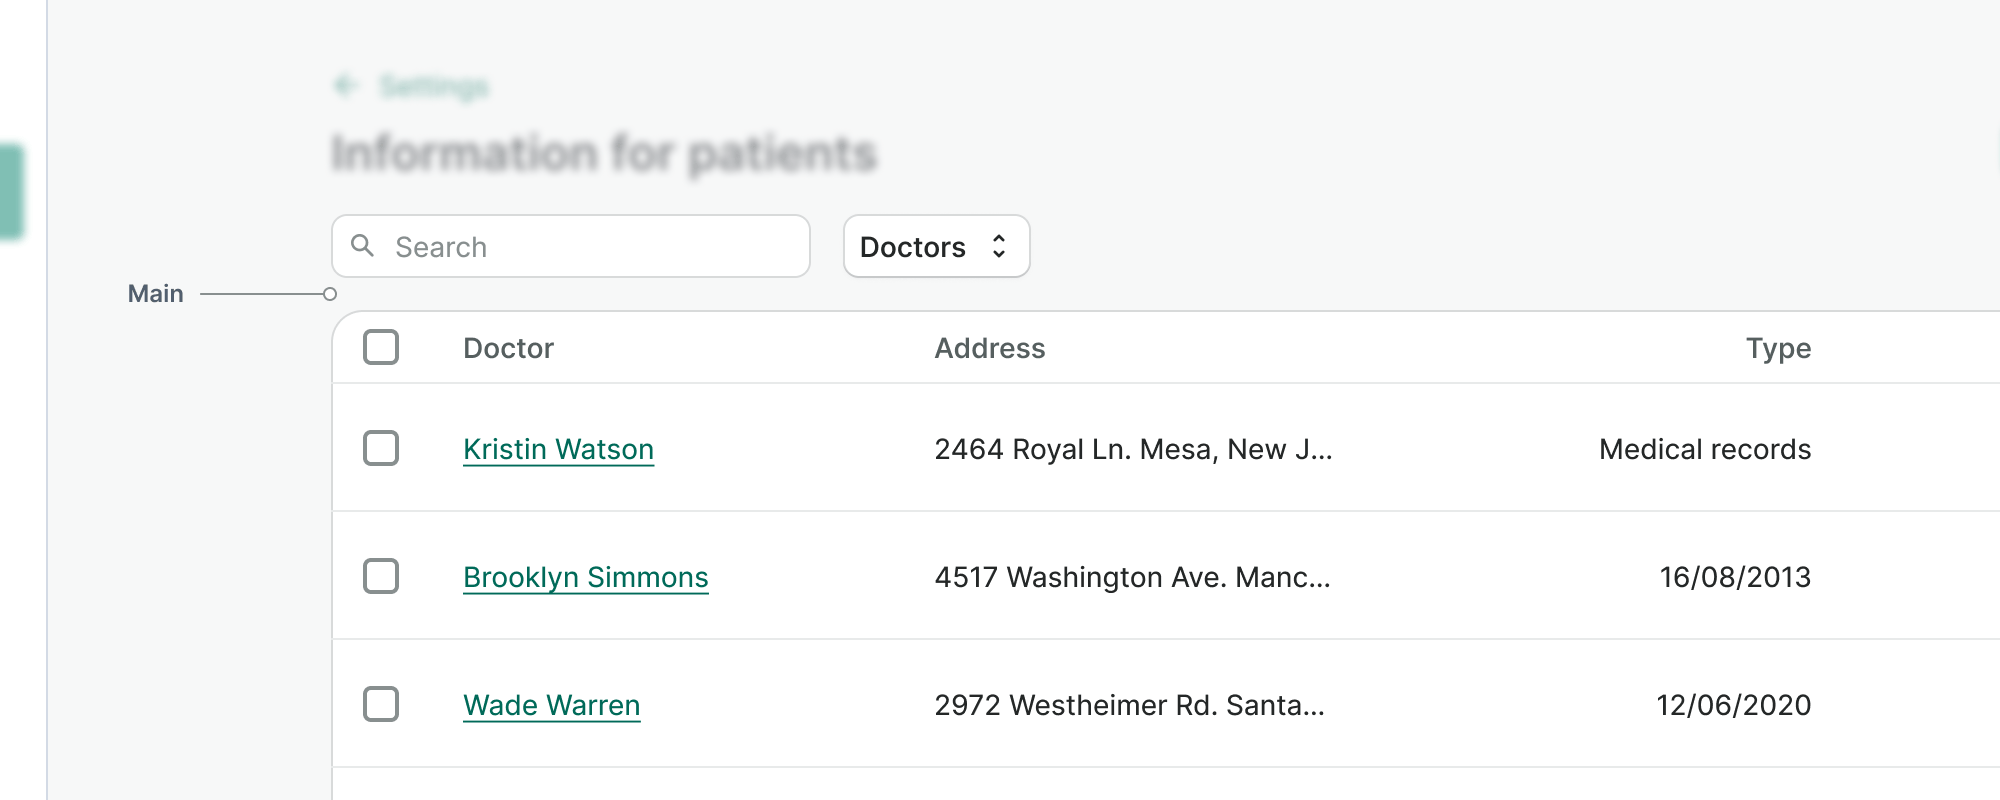Image resolution: width=2000 pixels, height=800 pixels.
Task: Toggle the select-all checkbox in table header
Action: coord(381,347)
